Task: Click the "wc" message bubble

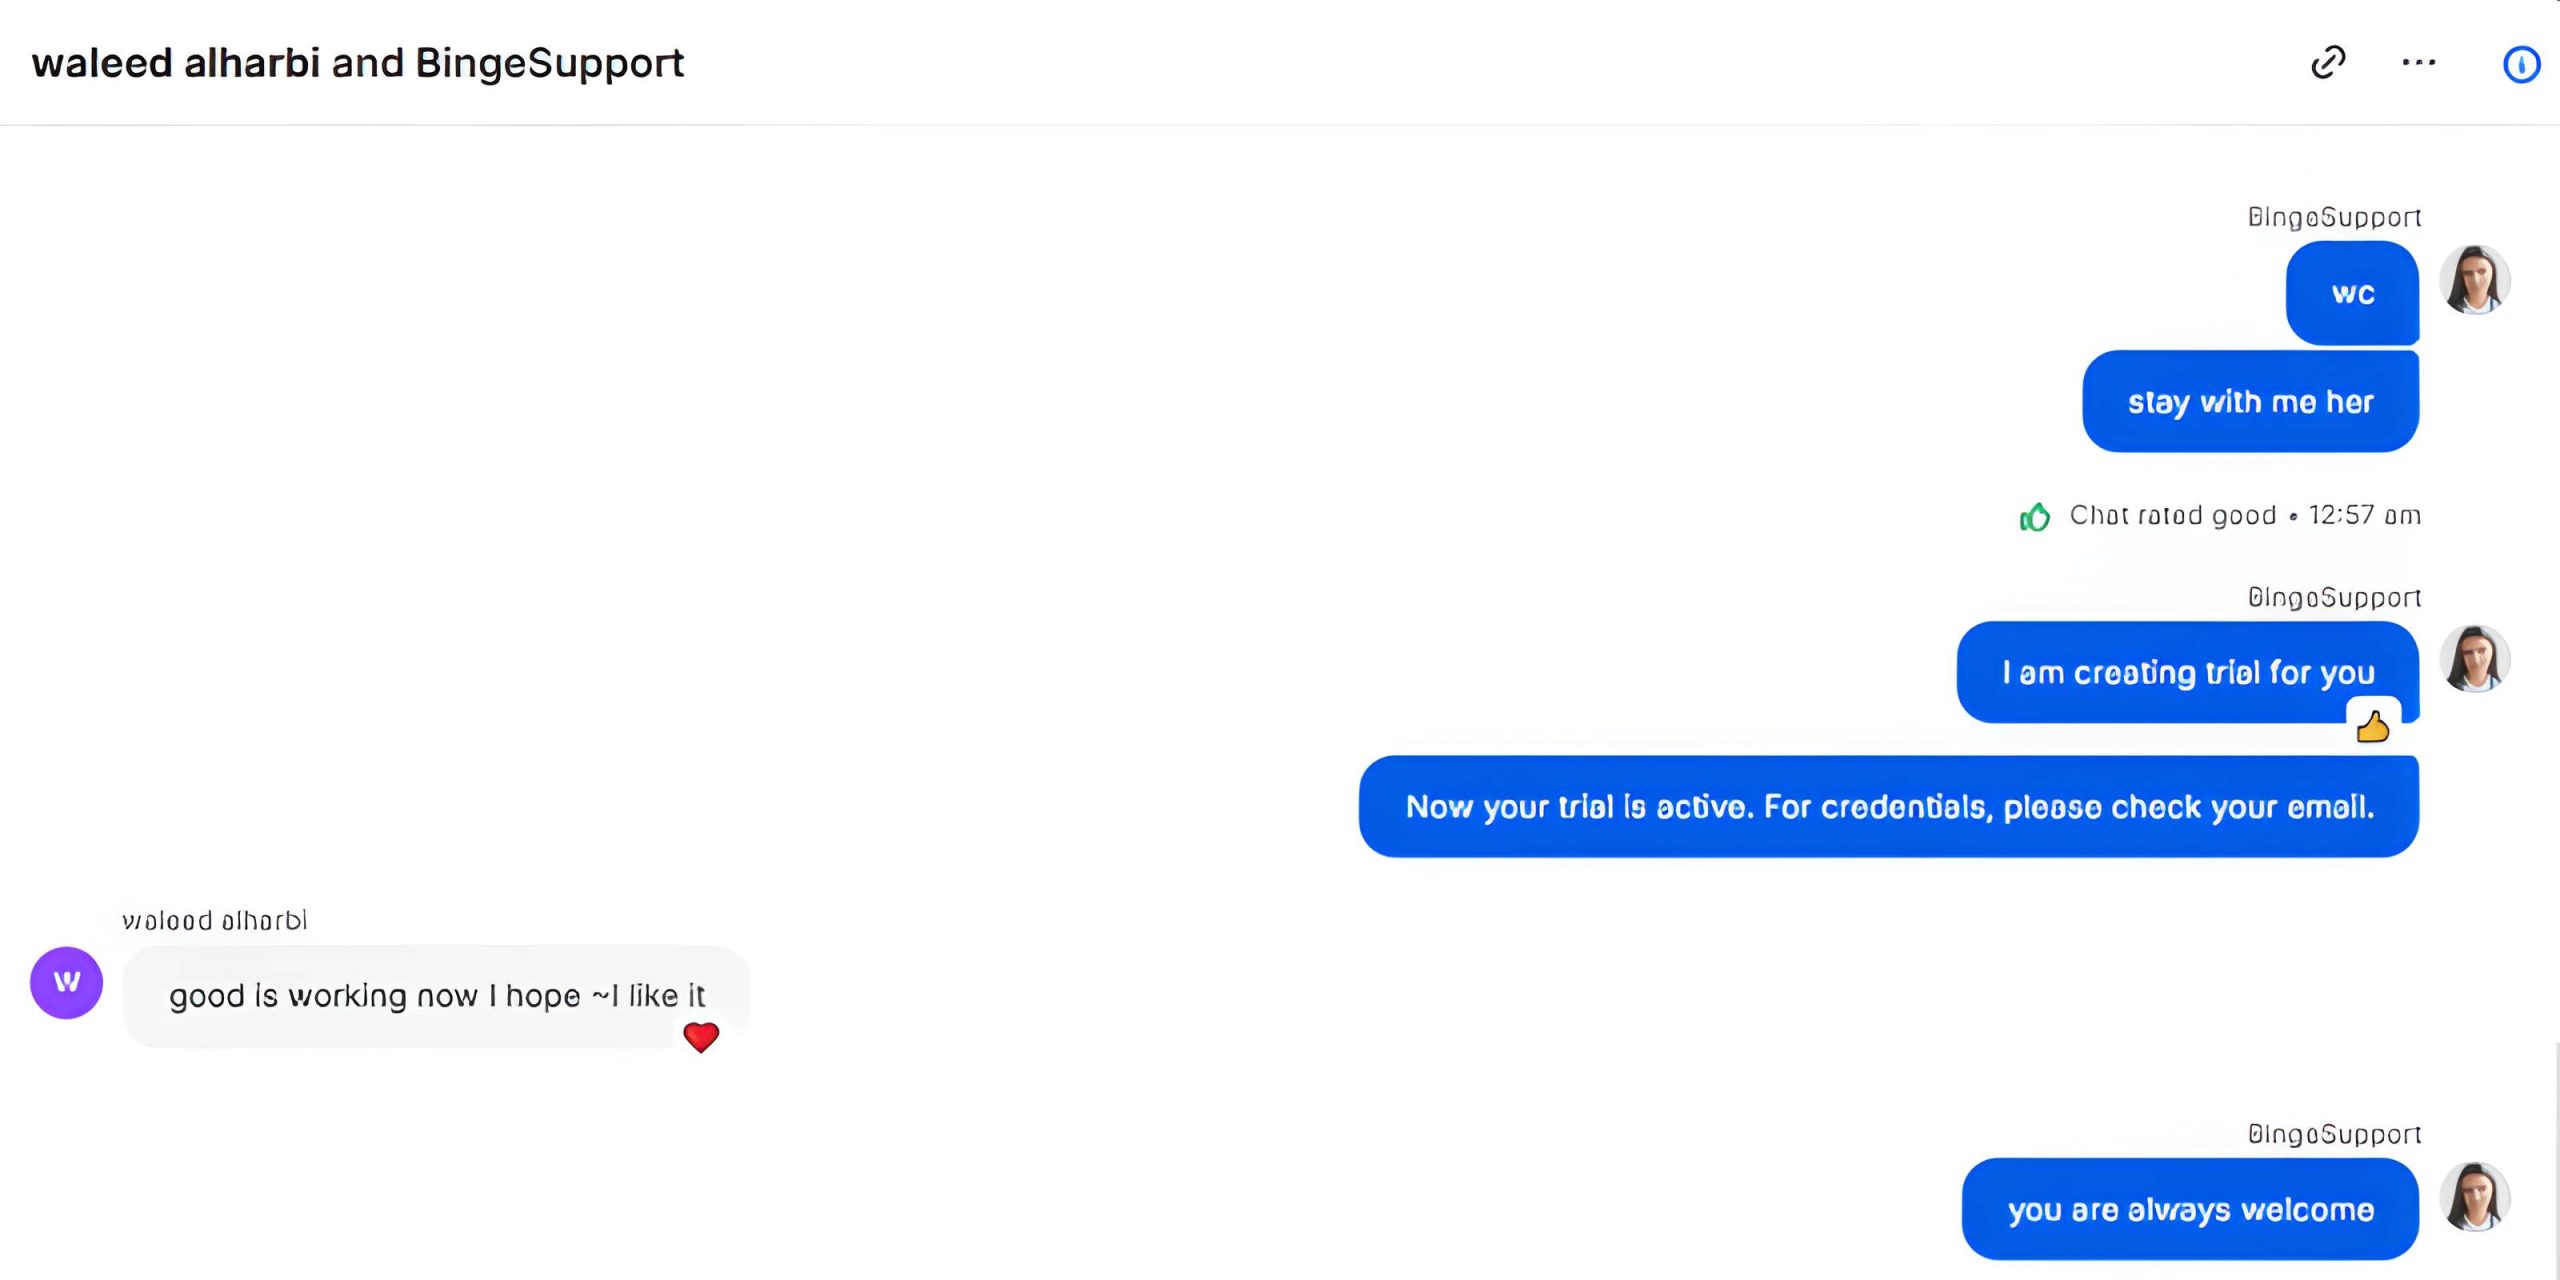Action: click(x=2352, y=293)
